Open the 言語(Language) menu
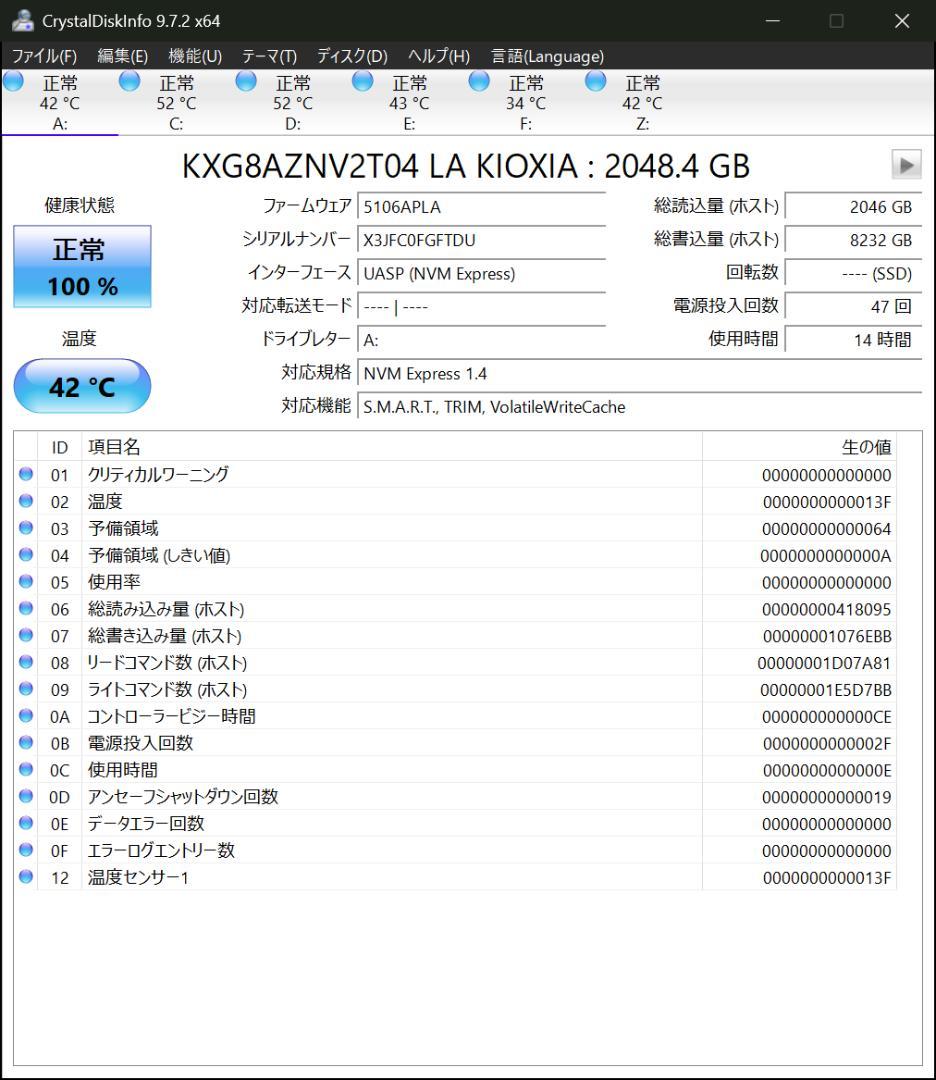Image resolution: width=936 pixels, height=1080 pixels. [x=548, y=56]
